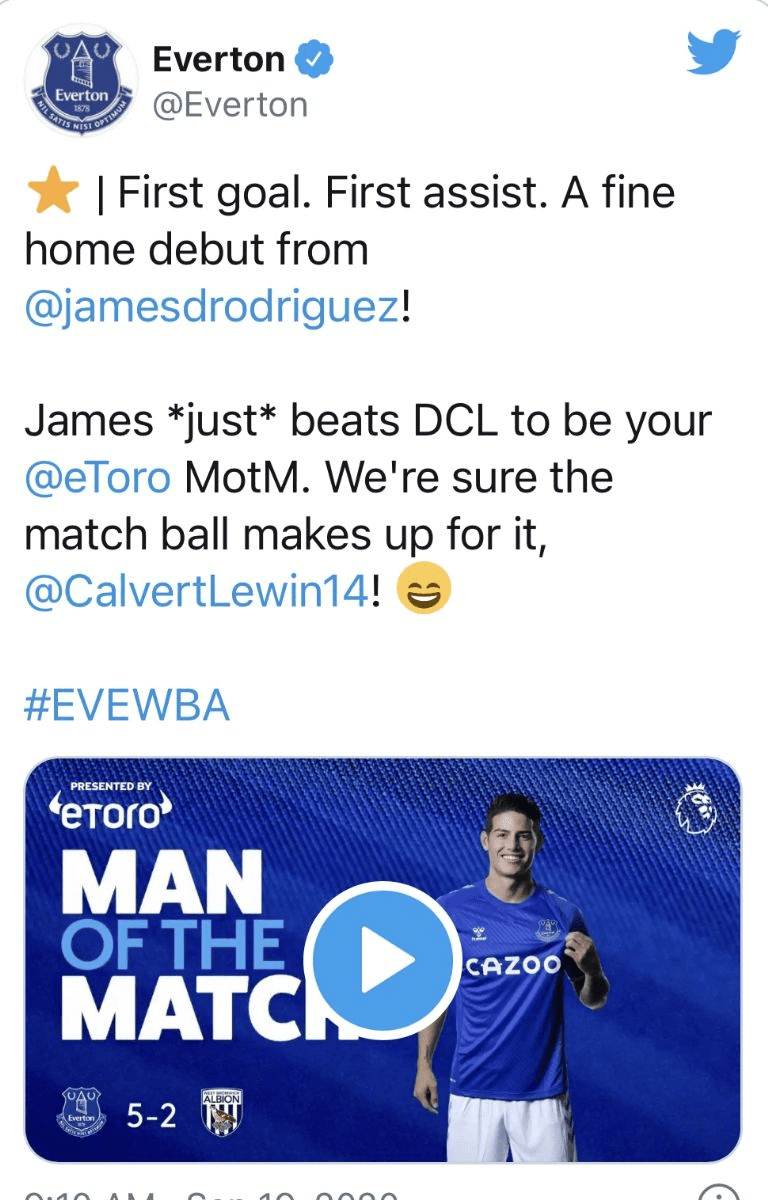Play the Man of the Match video
Screen dimensions: 768x1200
point(383,959)
